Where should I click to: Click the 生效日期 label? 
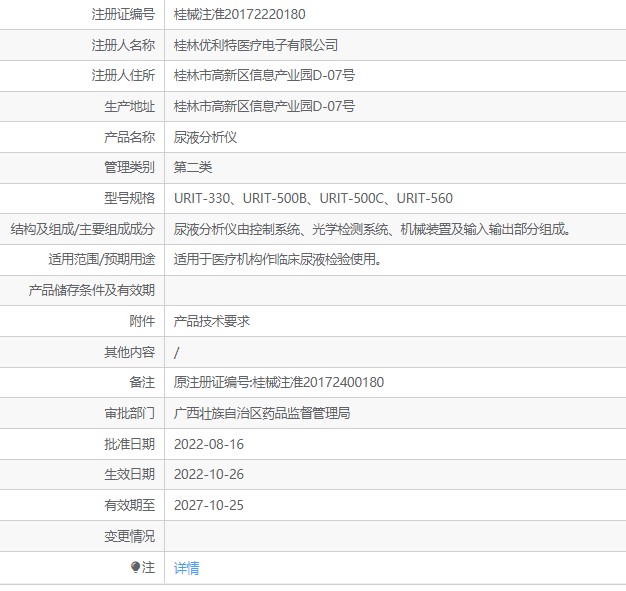pyautogui.click(x=129, y=474)
